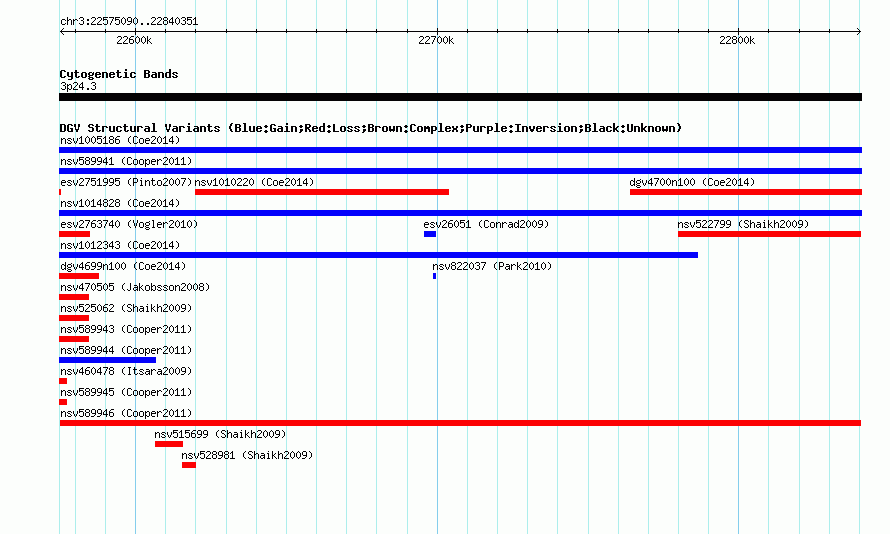The image size is (890, 534).
Task: Click the nsv1014828 blue gain bar
Action: (460, 213)
